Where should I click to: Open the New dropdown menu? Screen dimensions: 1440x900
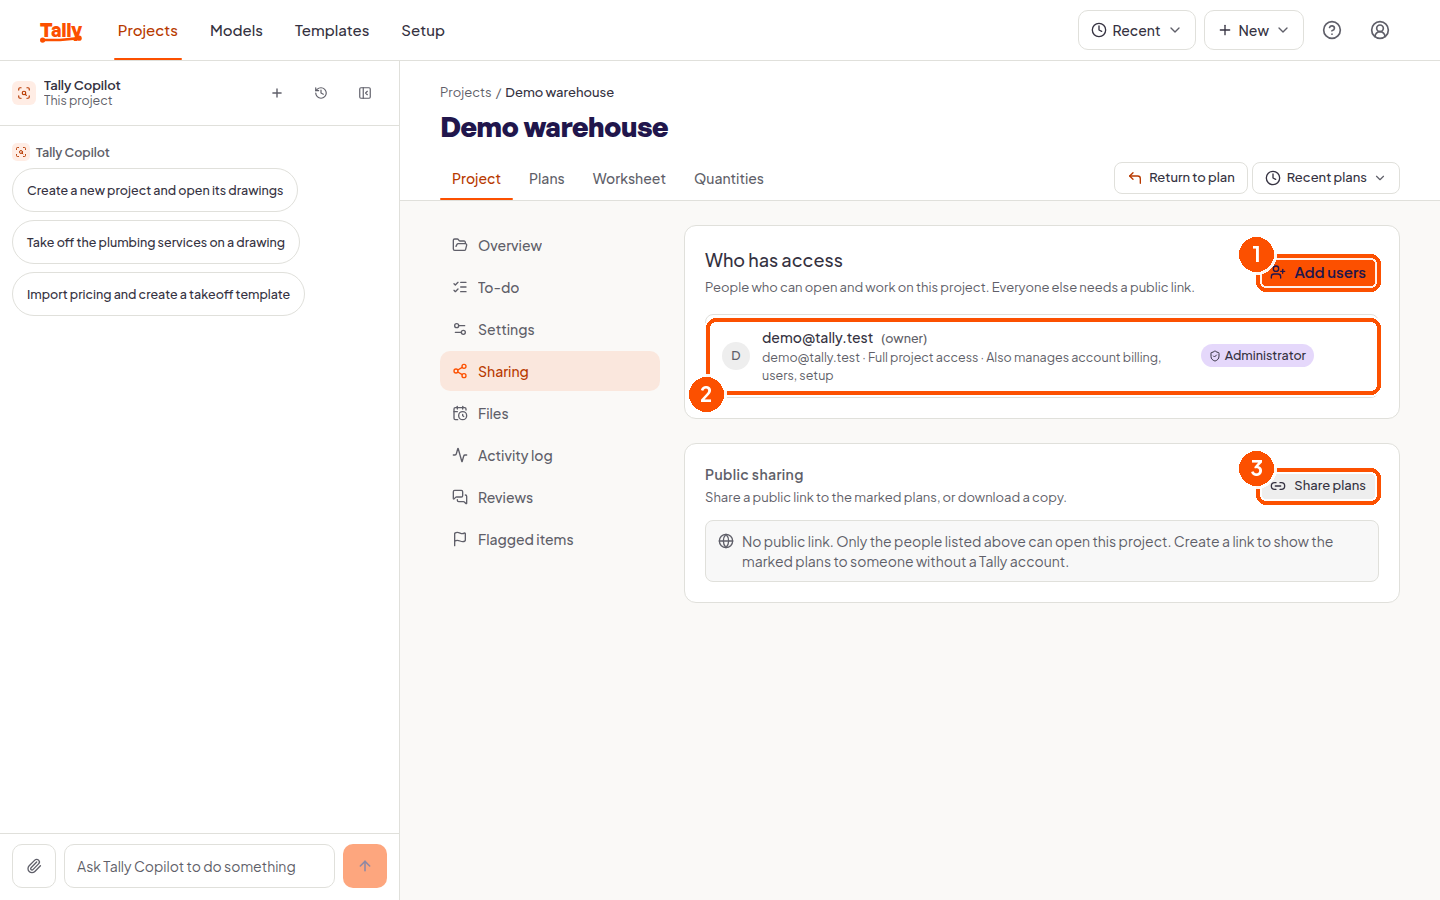tap(1254, 30)
